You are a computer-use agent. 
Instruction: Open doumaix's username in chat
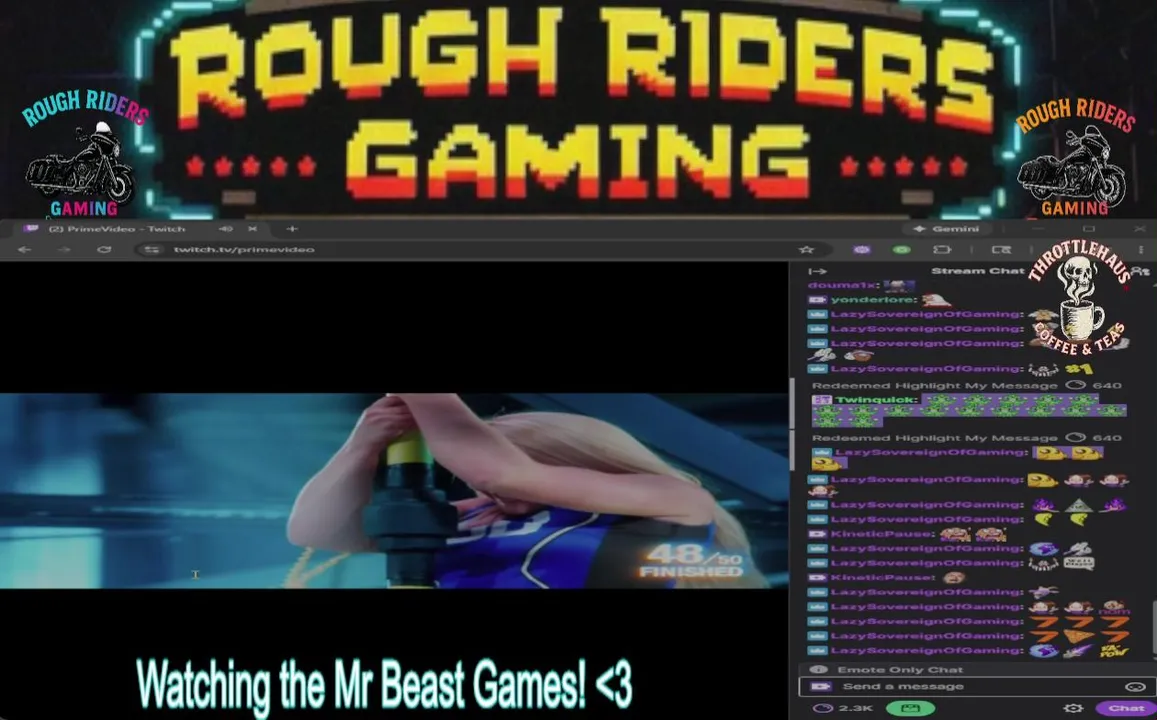(x=843, y=285)
